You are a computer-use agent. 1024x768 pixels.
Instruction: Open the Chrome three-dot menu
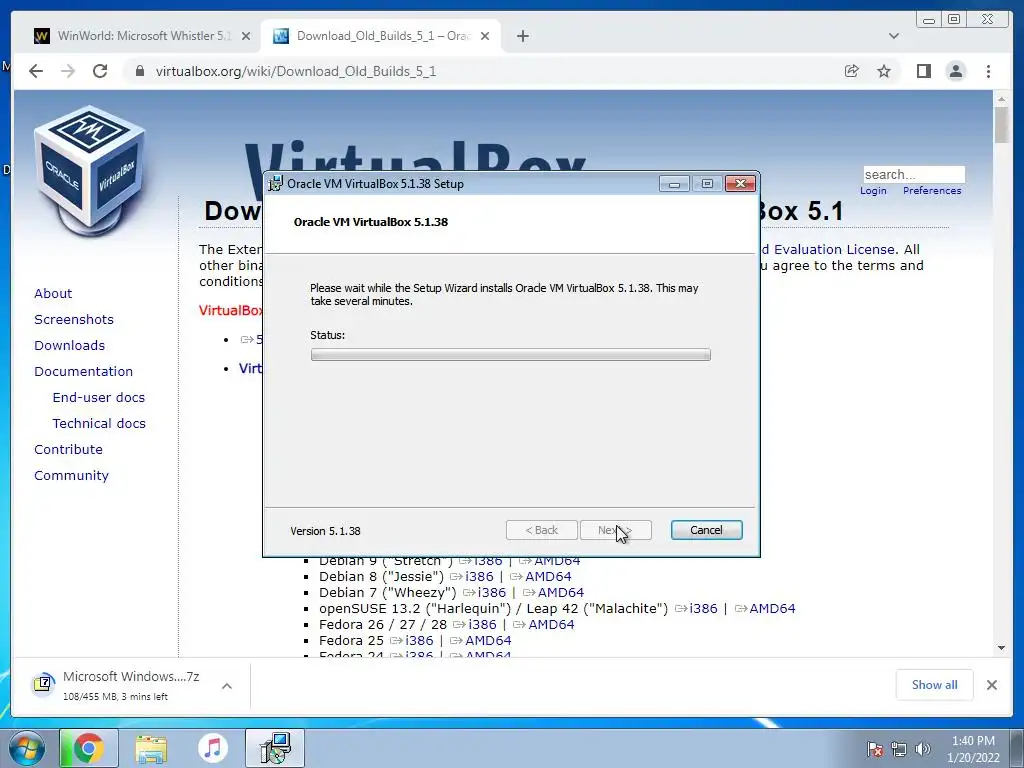(x=988, y=71)
